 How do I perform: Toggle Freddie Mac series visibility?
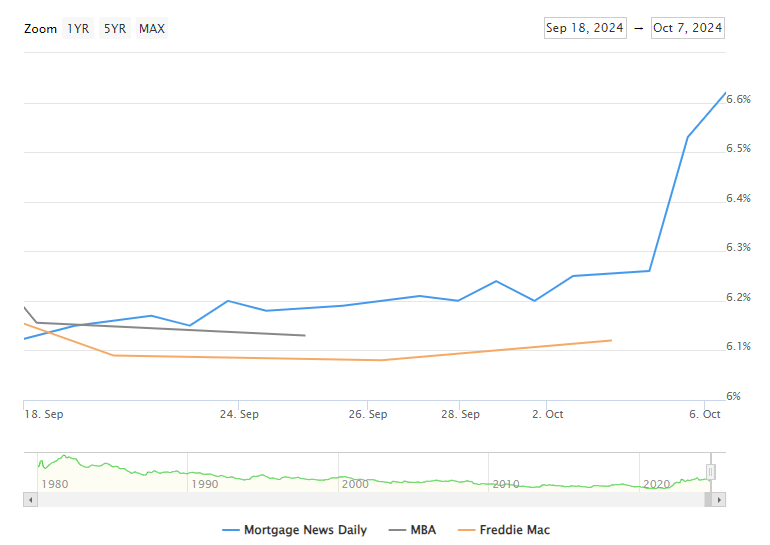click(x=516, y=530)
